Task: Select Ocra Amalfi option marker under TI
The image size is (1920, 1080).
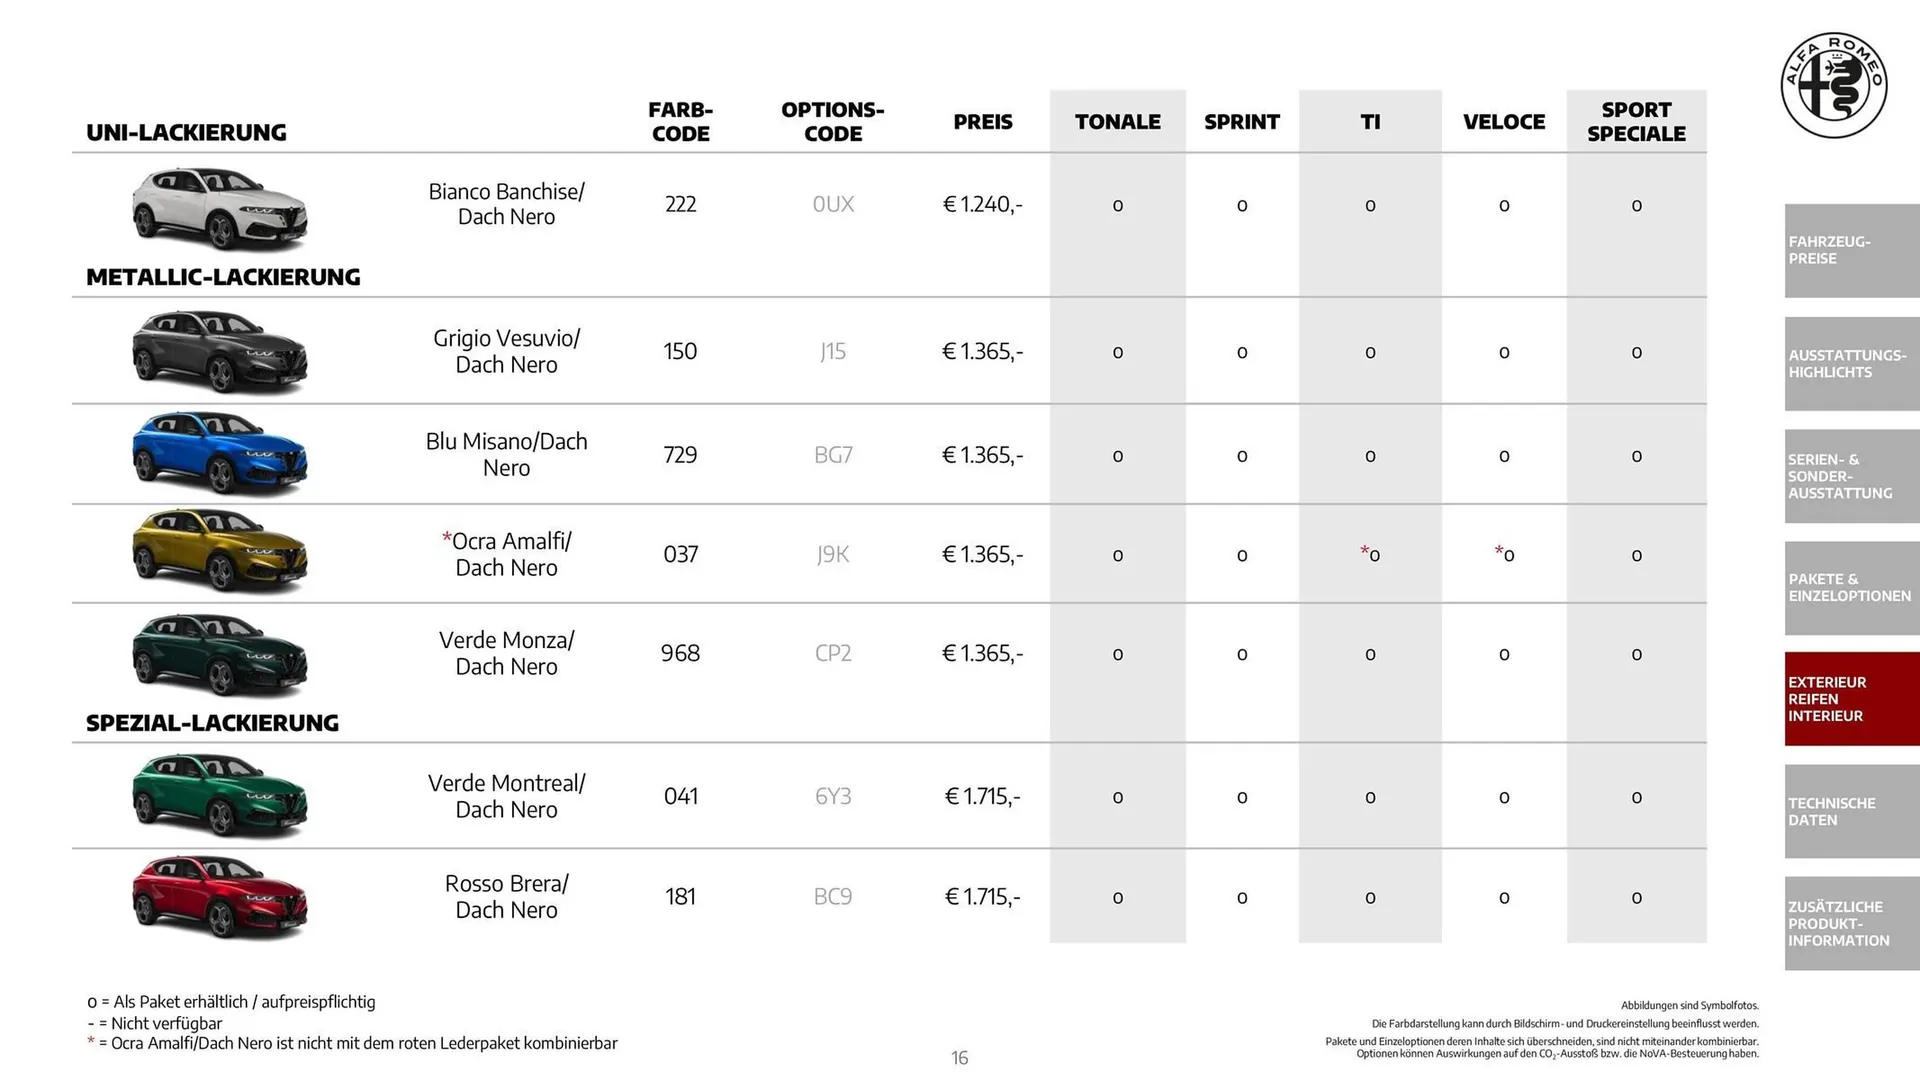Action: click(1370, 554)
